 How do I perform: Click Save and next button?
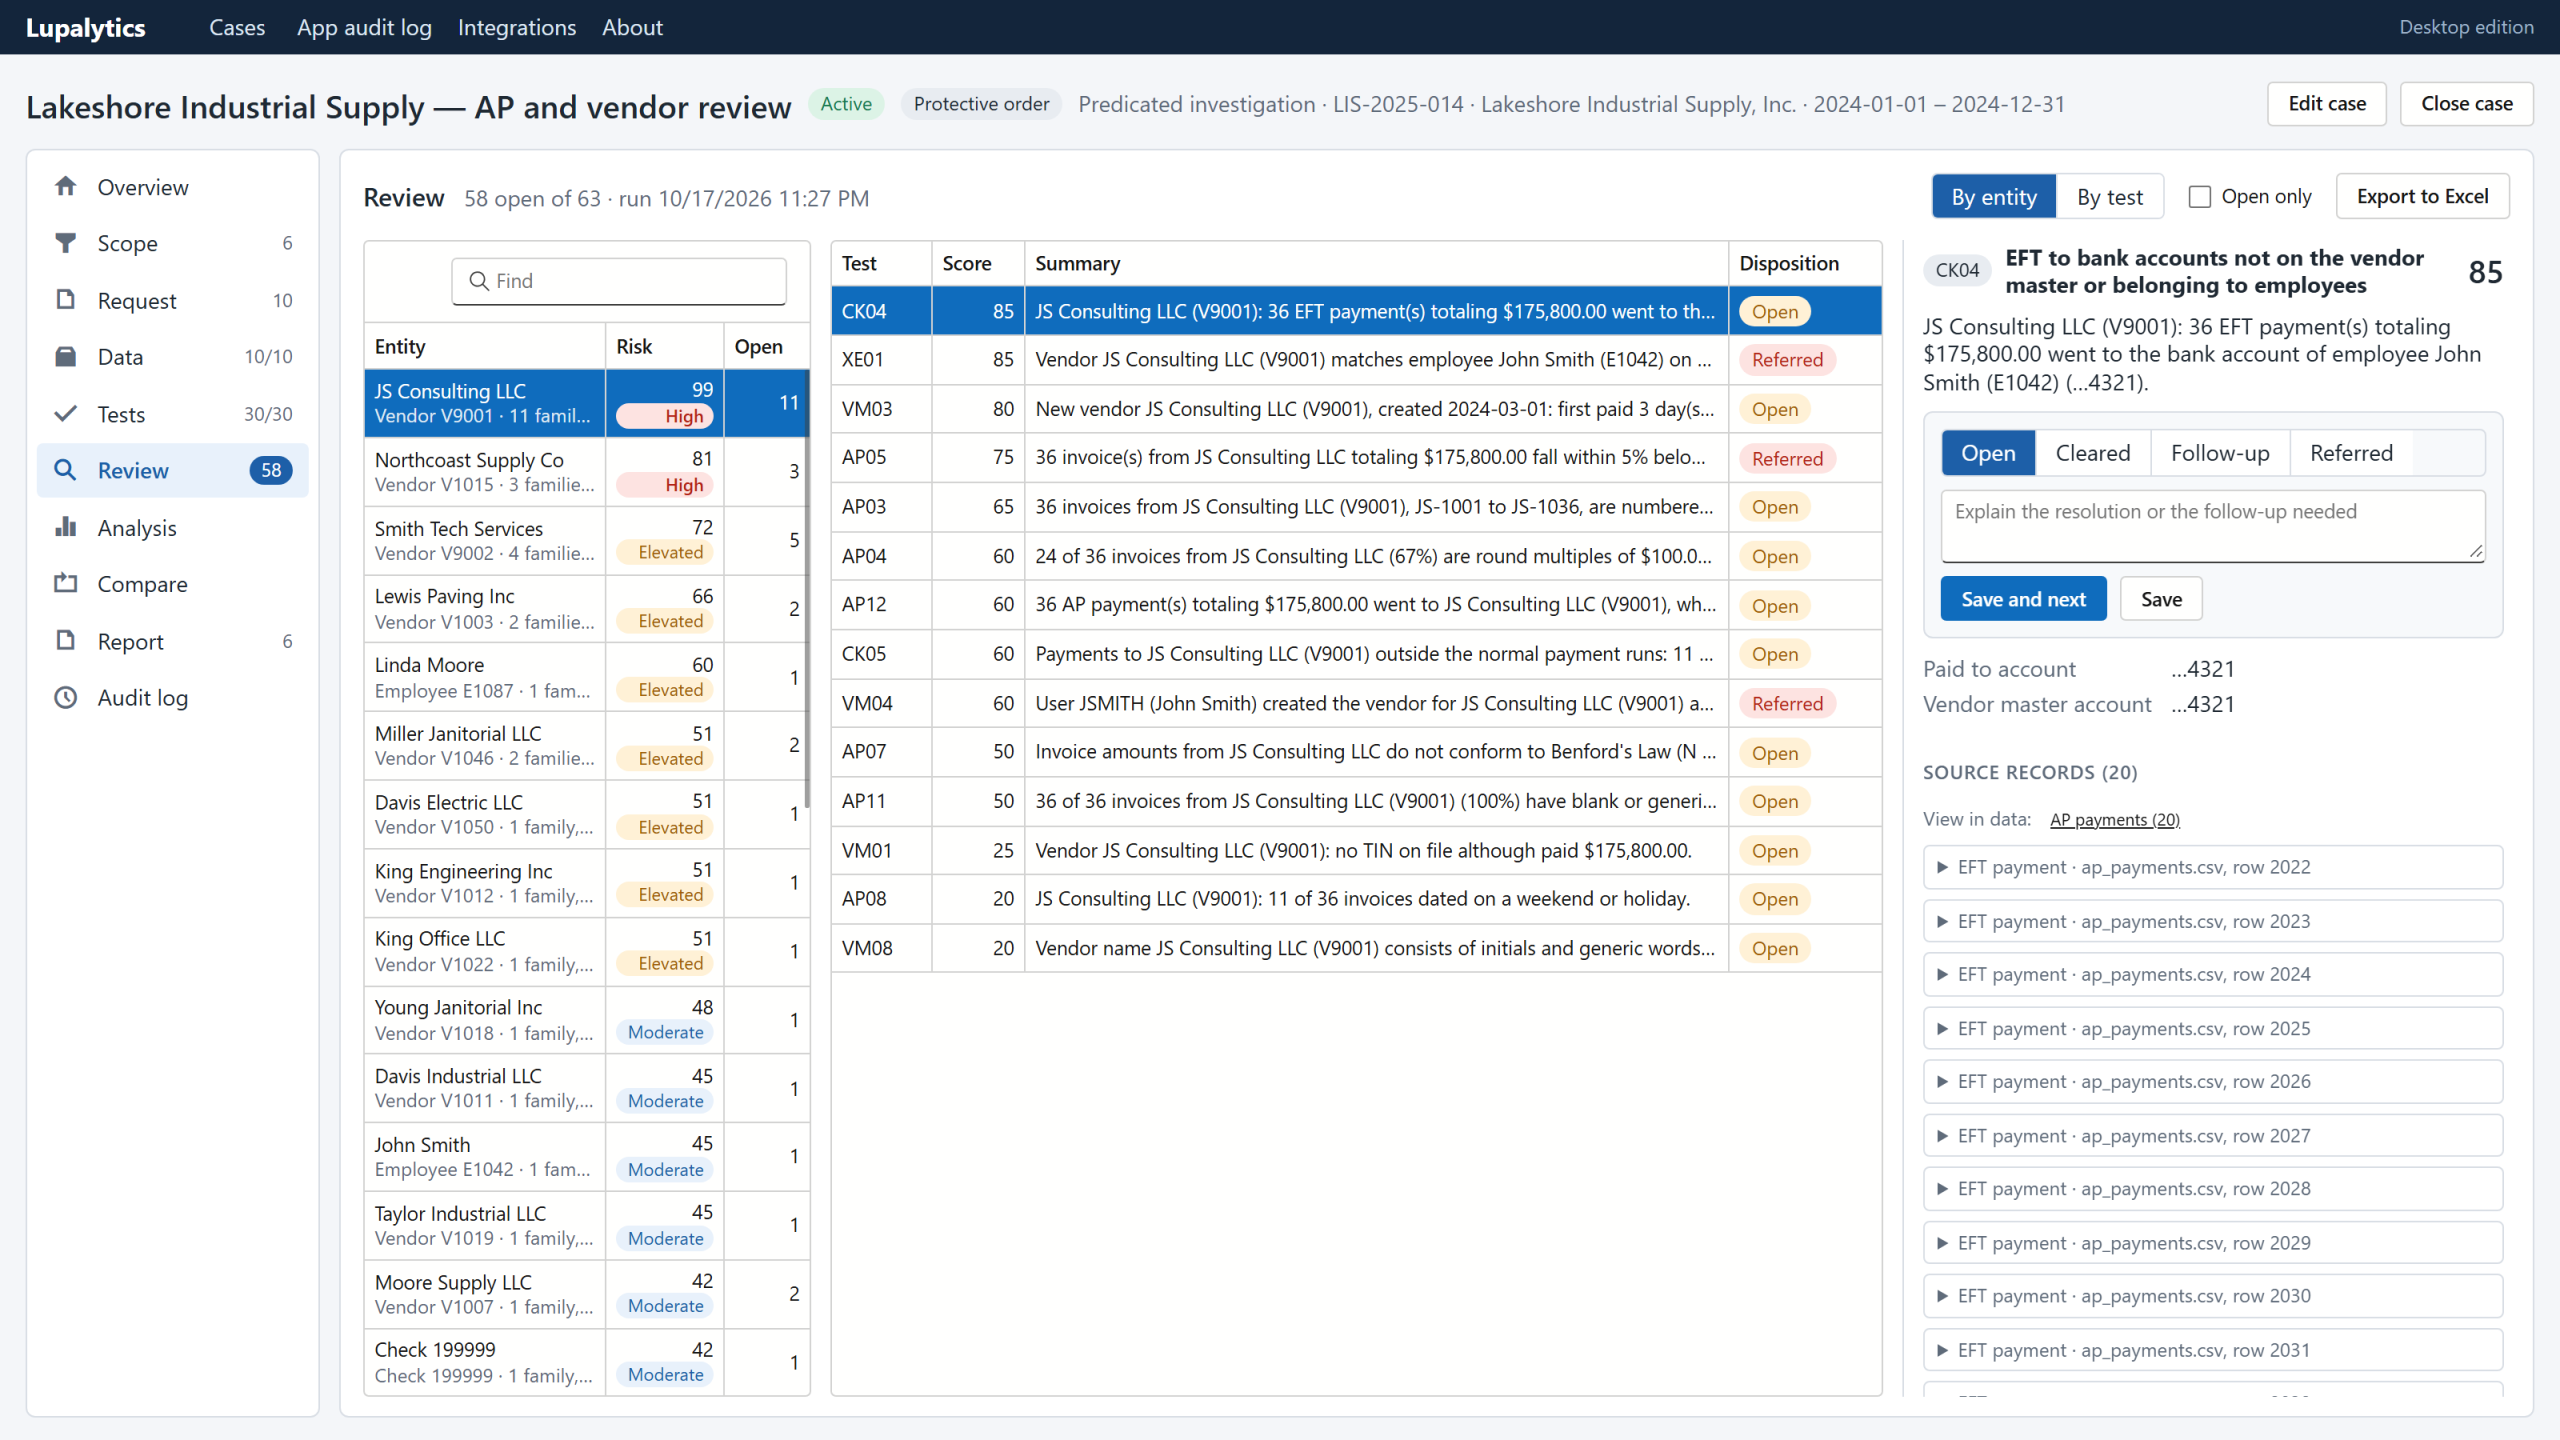[2023, 599]
